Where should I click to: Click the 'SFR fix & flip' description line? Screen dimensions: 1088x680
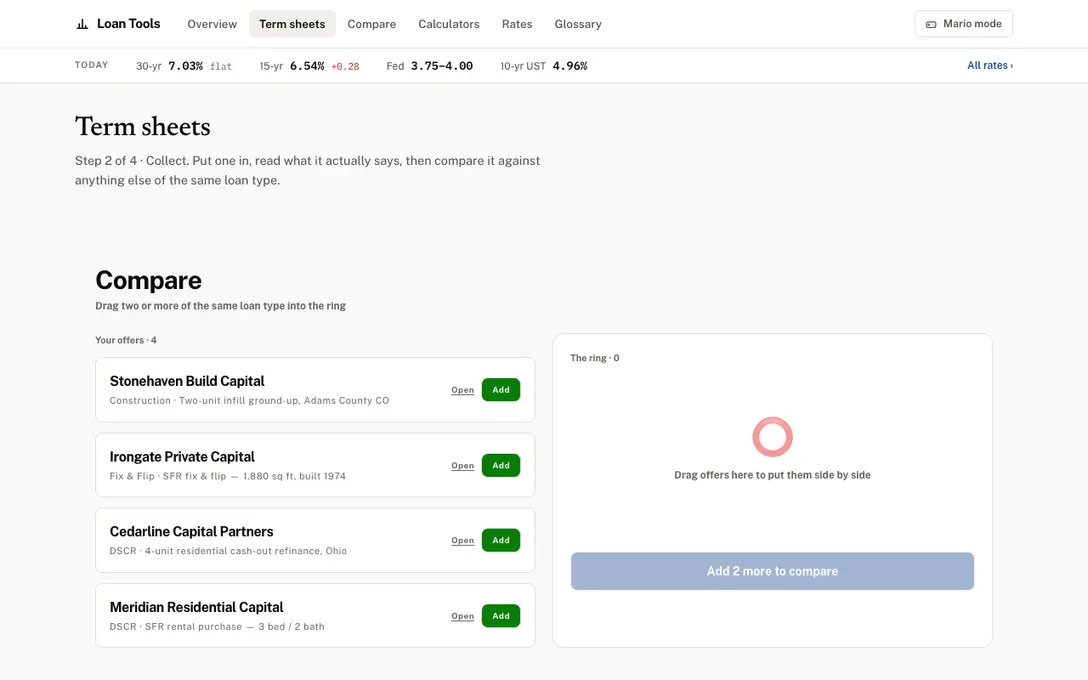click(228, 476)
